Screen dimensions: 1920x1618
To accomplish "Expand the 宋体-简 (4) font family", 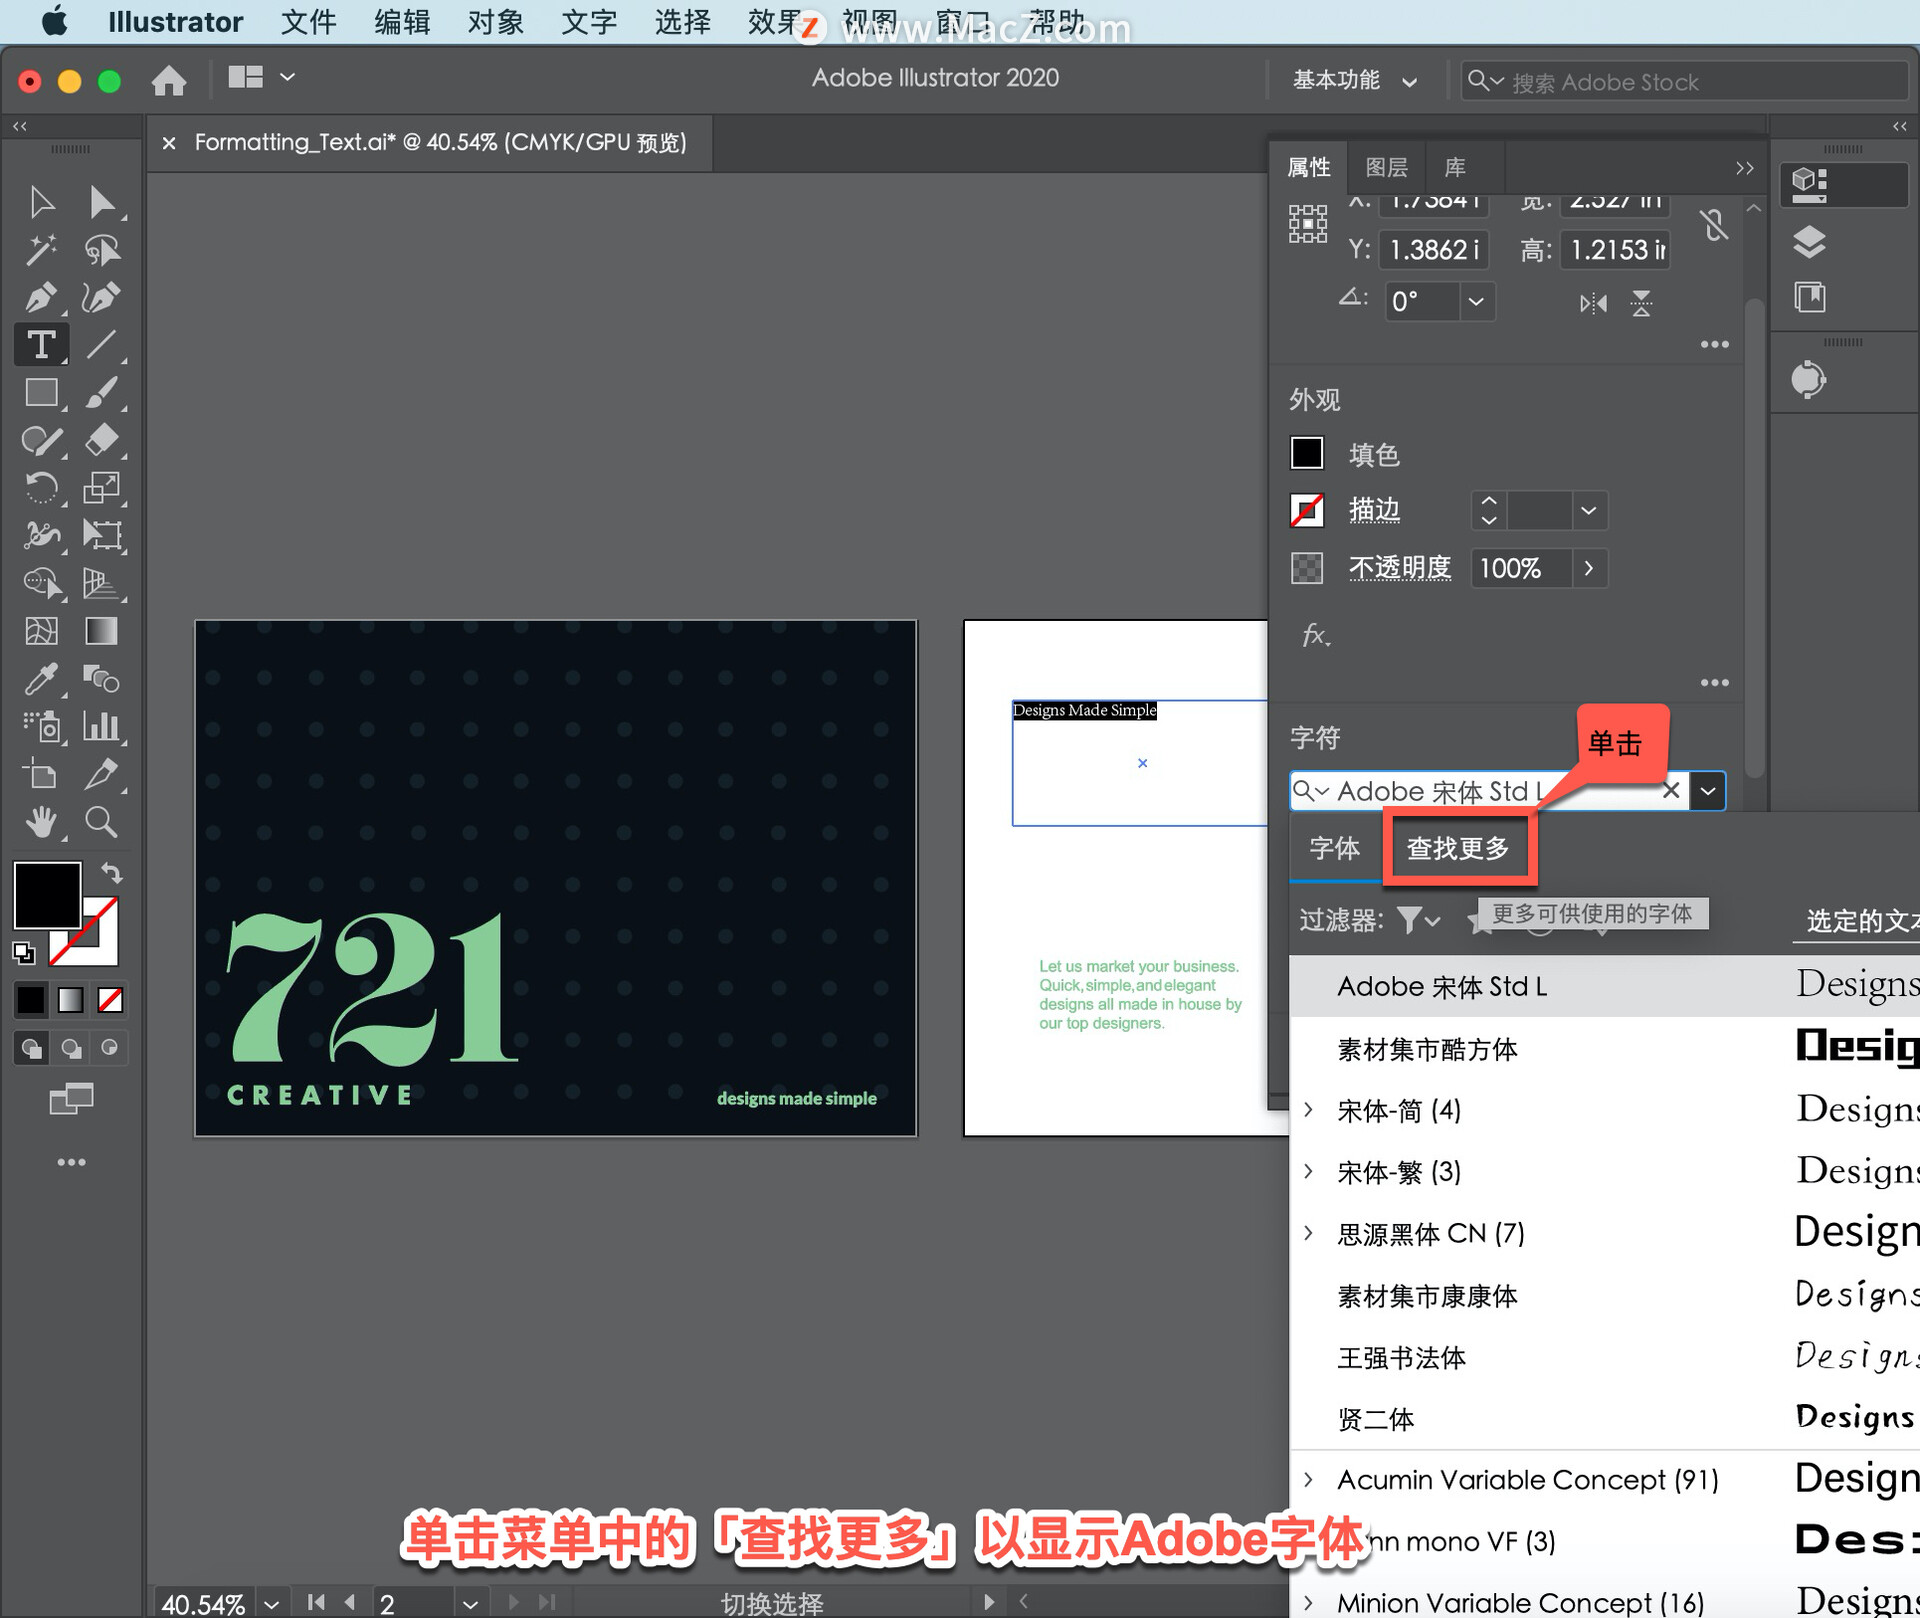I will (1308, 1110).
